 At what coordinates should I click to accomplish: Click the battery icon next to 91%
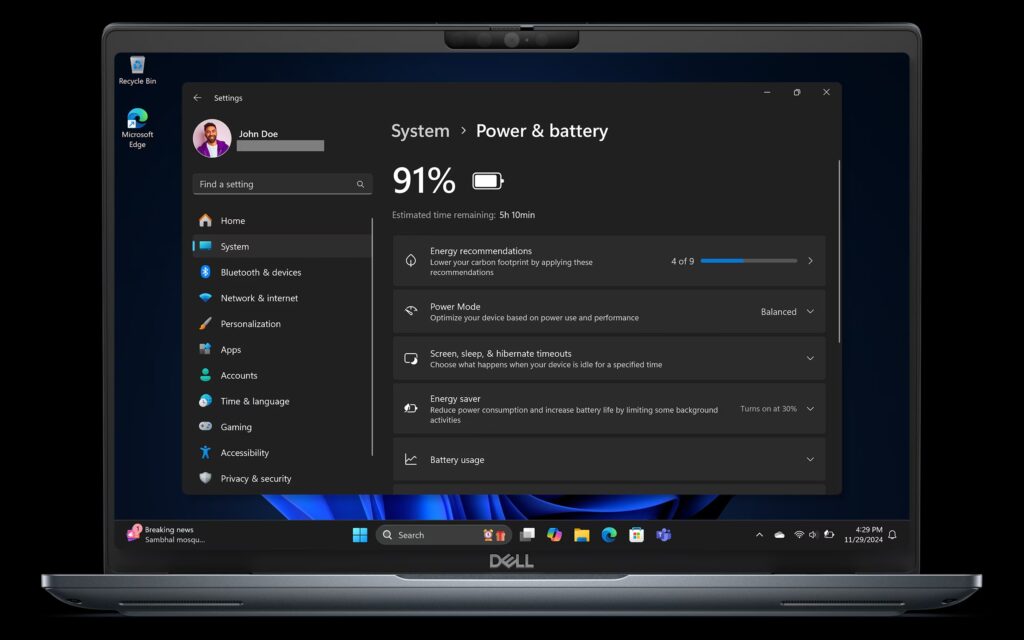(487, 181)
